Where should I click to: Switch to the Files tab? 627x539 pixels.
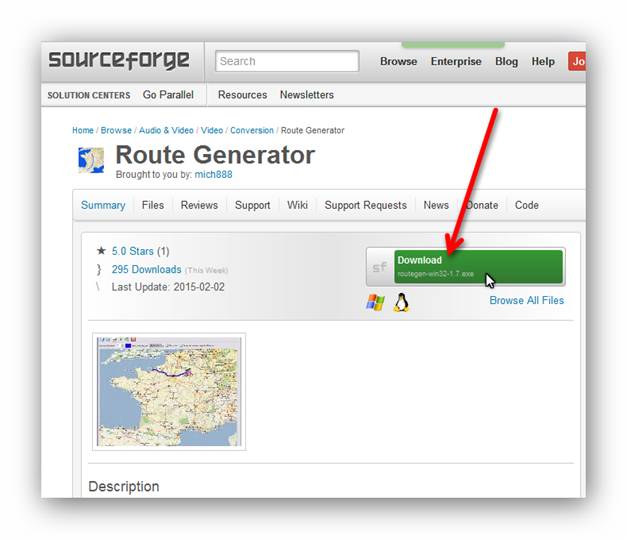[x=153, y=205]
